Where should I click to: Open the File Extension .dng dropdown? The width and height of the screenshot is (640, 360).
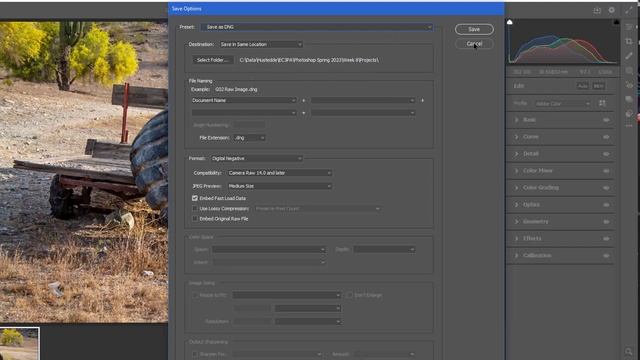249,138
